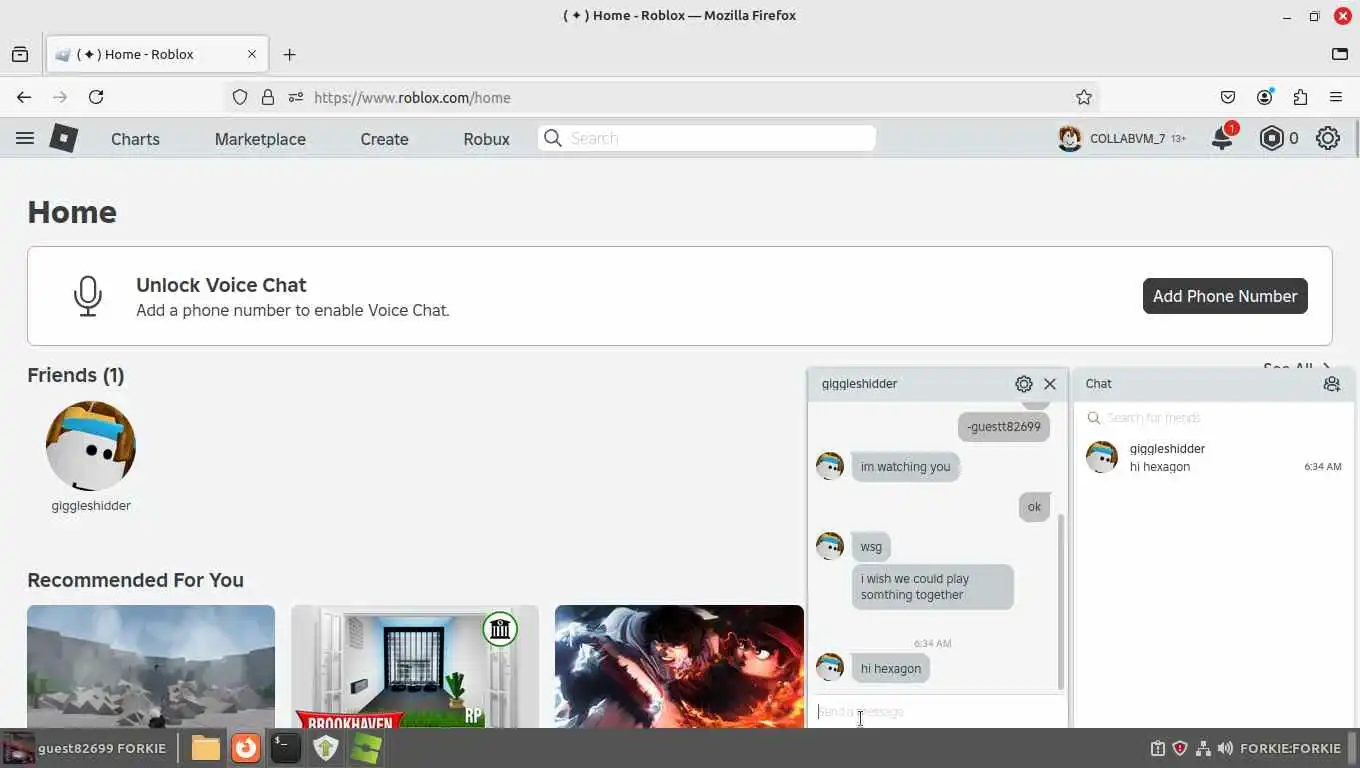Open the volume control in system tray
Viewport: 1360px width, 768px height.
pyautogui.click(x=1225, y=748)
